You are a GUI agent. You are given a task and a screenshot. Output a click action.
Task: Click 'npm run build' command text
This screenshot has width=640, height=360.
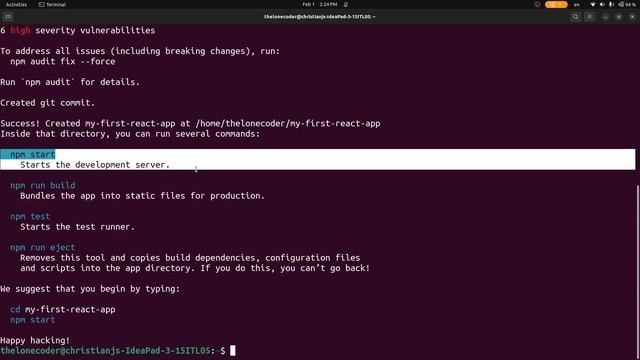43,185
